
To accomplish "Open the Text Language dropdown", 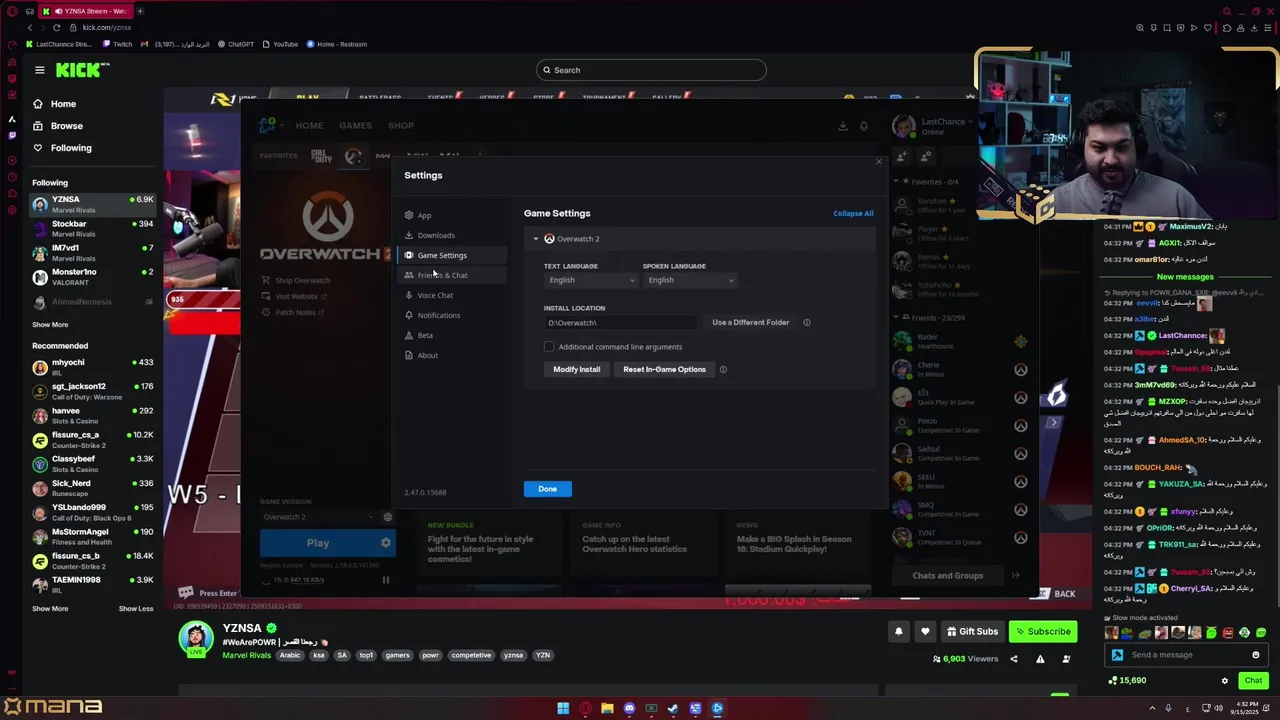I will 590,280.
